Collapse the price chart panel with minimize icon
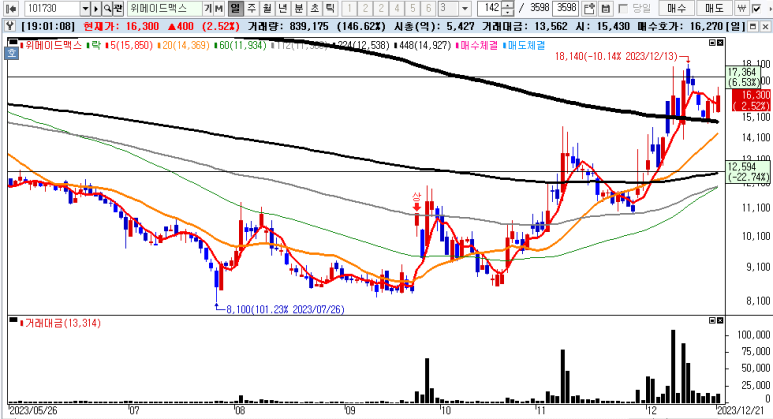 pyautogui.click(x=712, y=43)
